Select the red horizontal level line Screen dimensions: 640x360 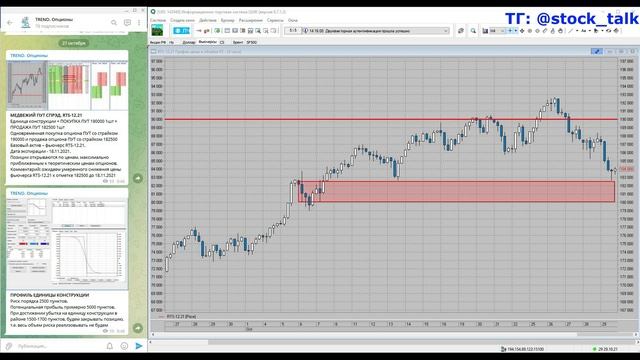[x=391, y=119]
